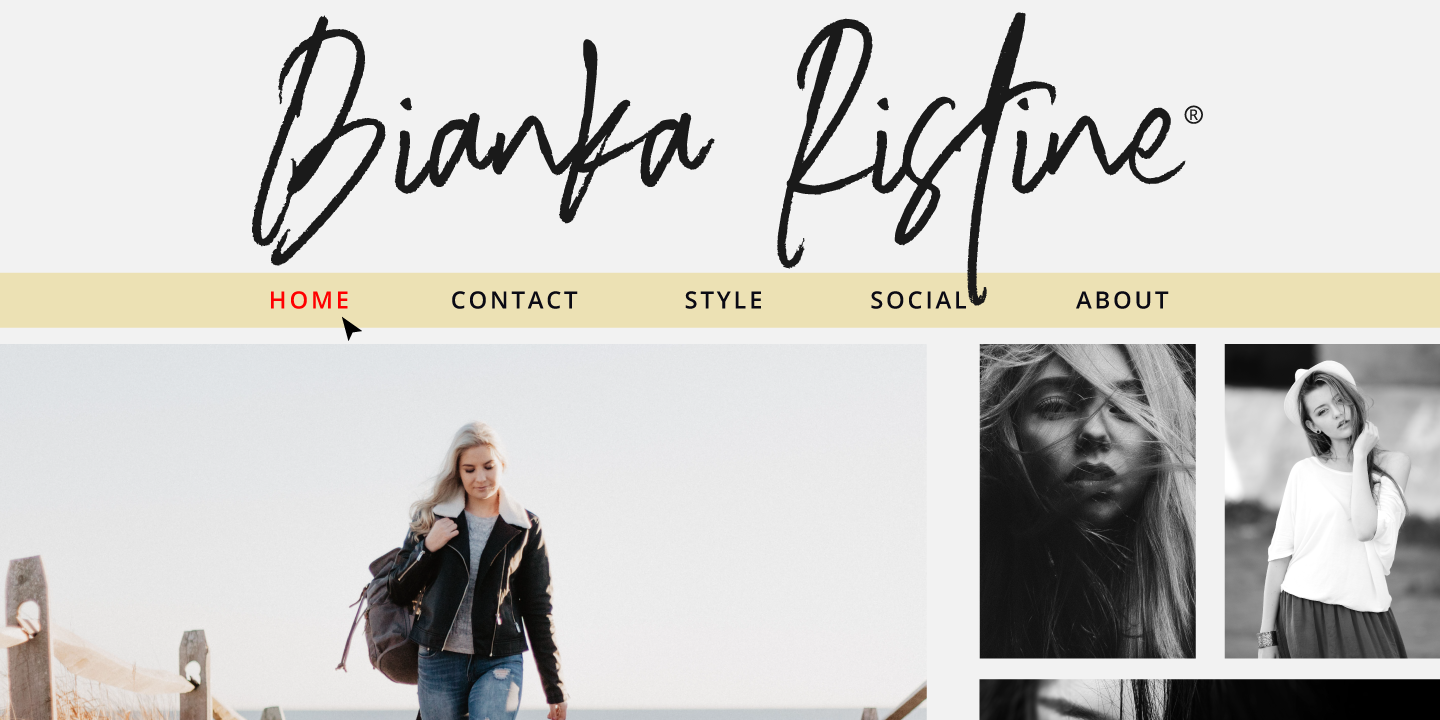1440x720 pixels.
Task: Click the registered trademark symbol
Action: coord(1194,115)
